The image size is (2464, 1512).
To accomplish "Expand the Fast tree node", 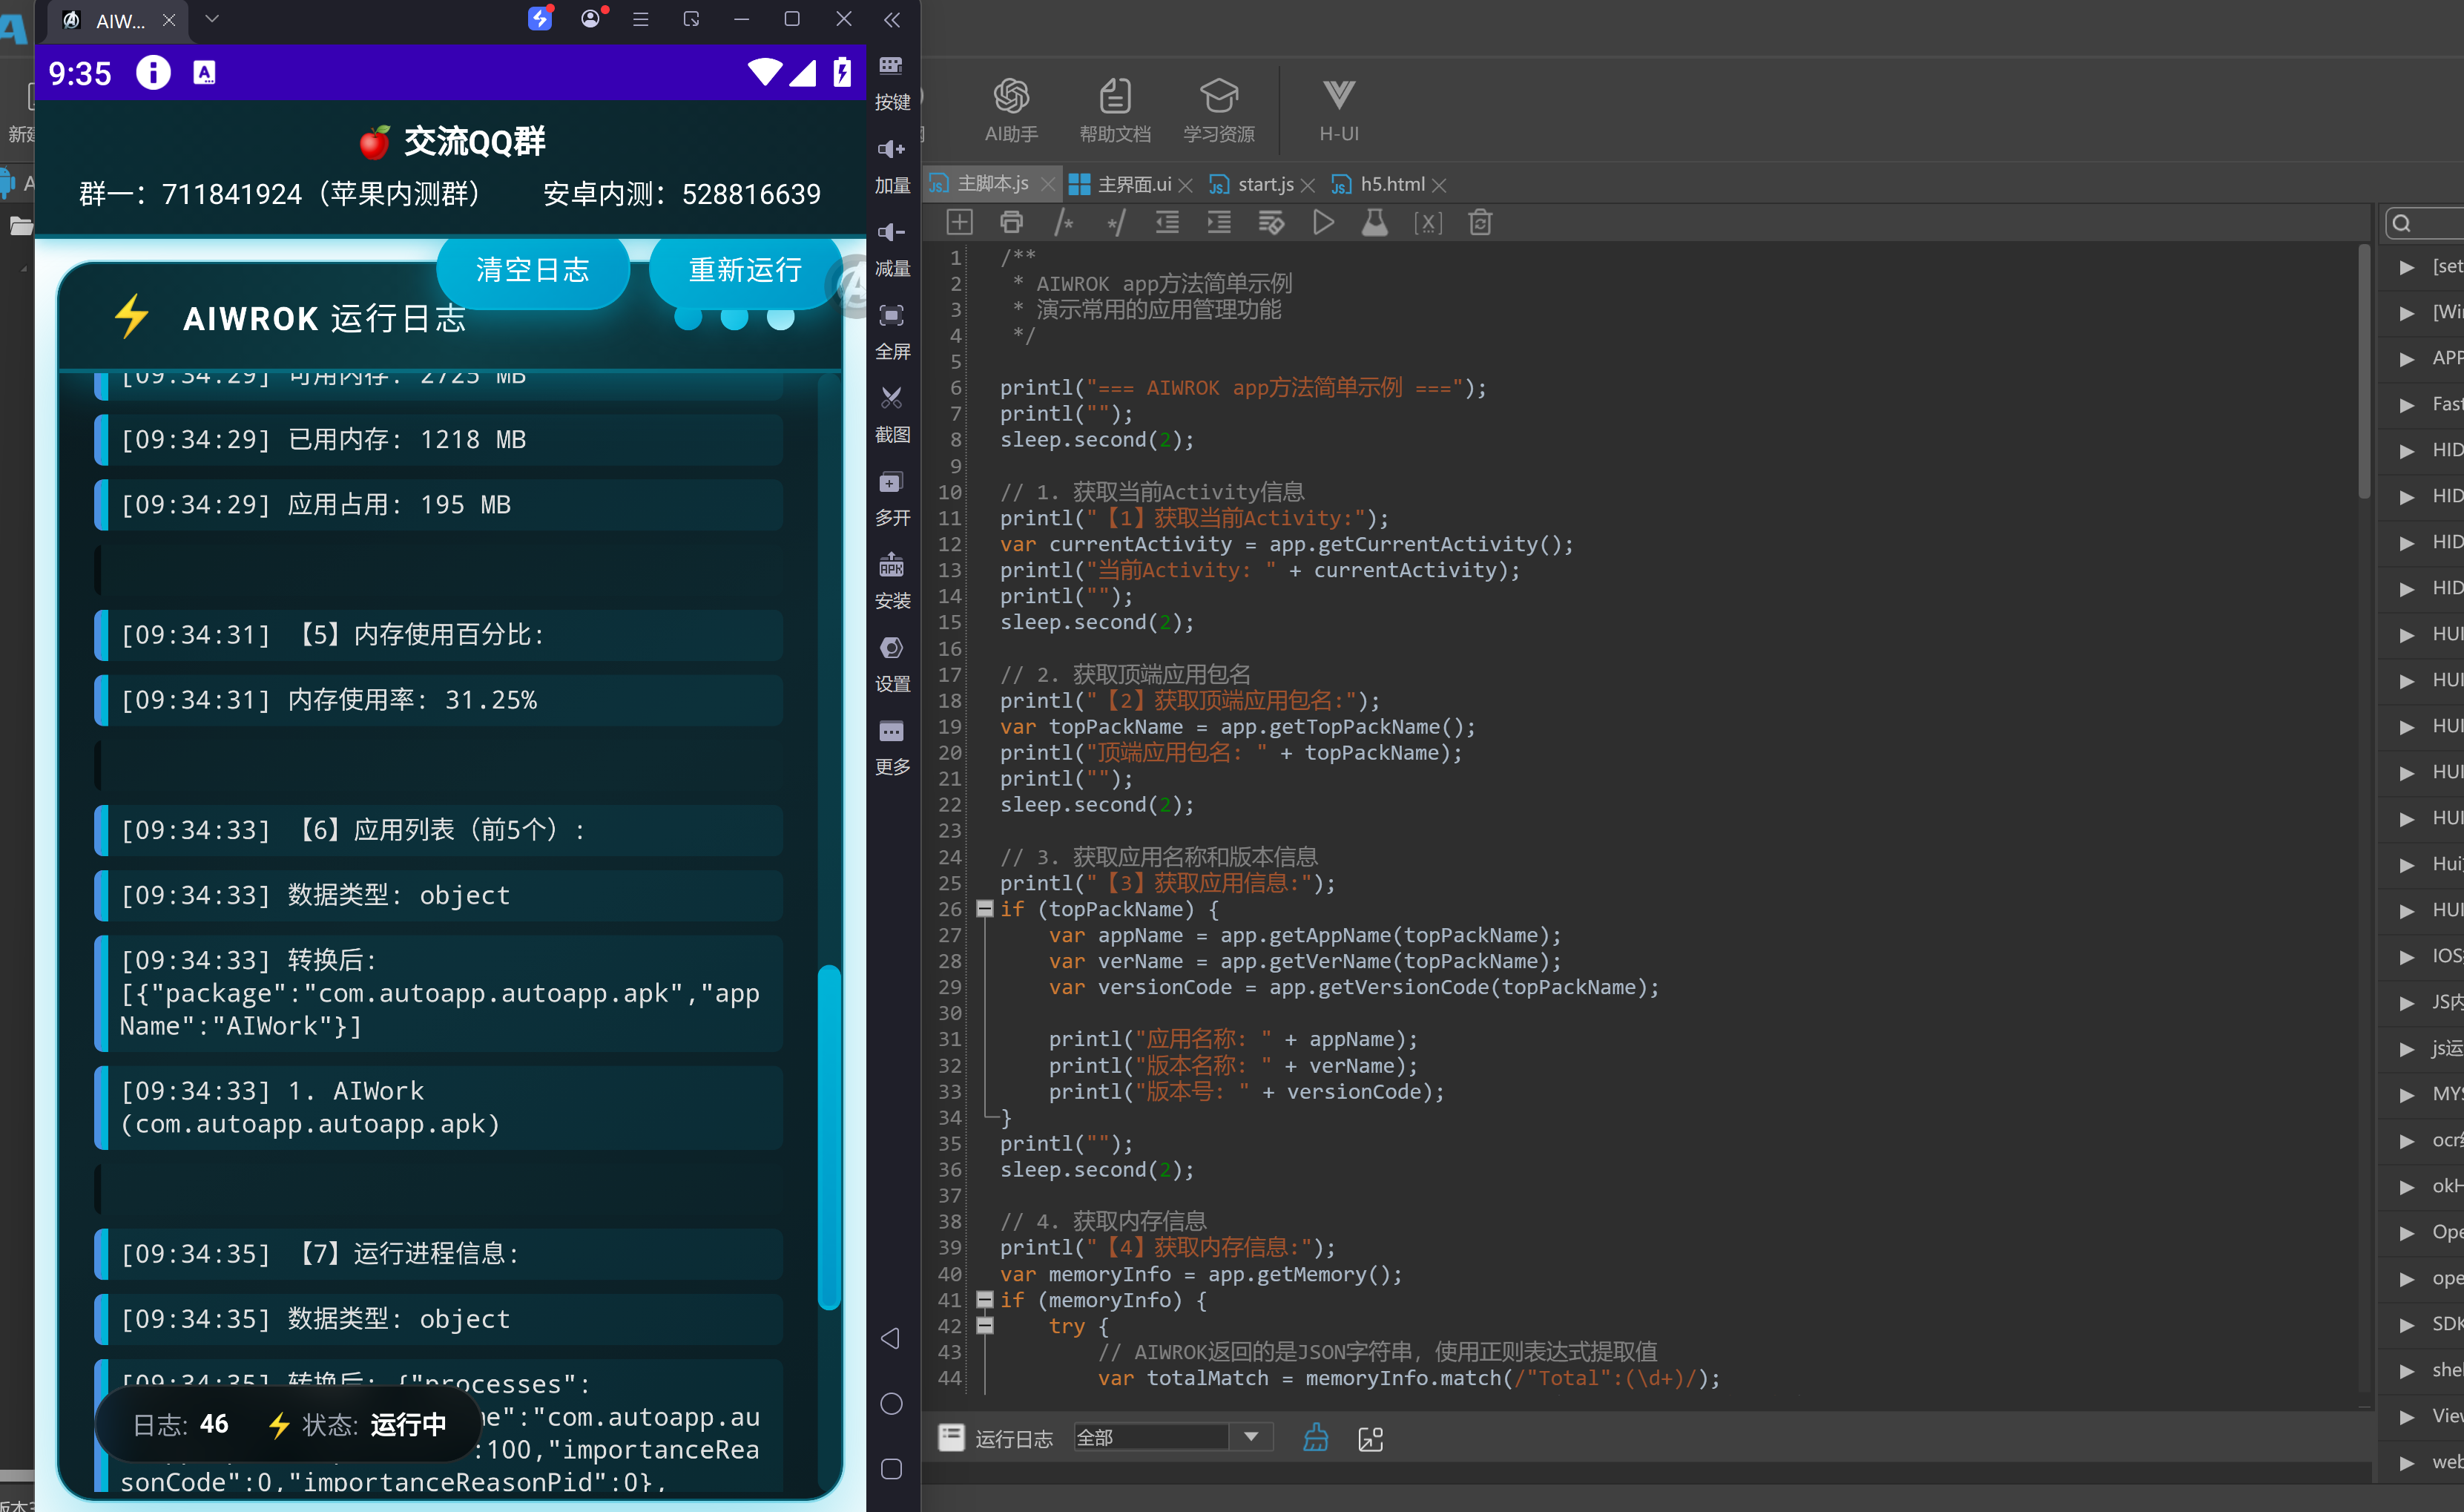I will click(x=2407, y=405).
